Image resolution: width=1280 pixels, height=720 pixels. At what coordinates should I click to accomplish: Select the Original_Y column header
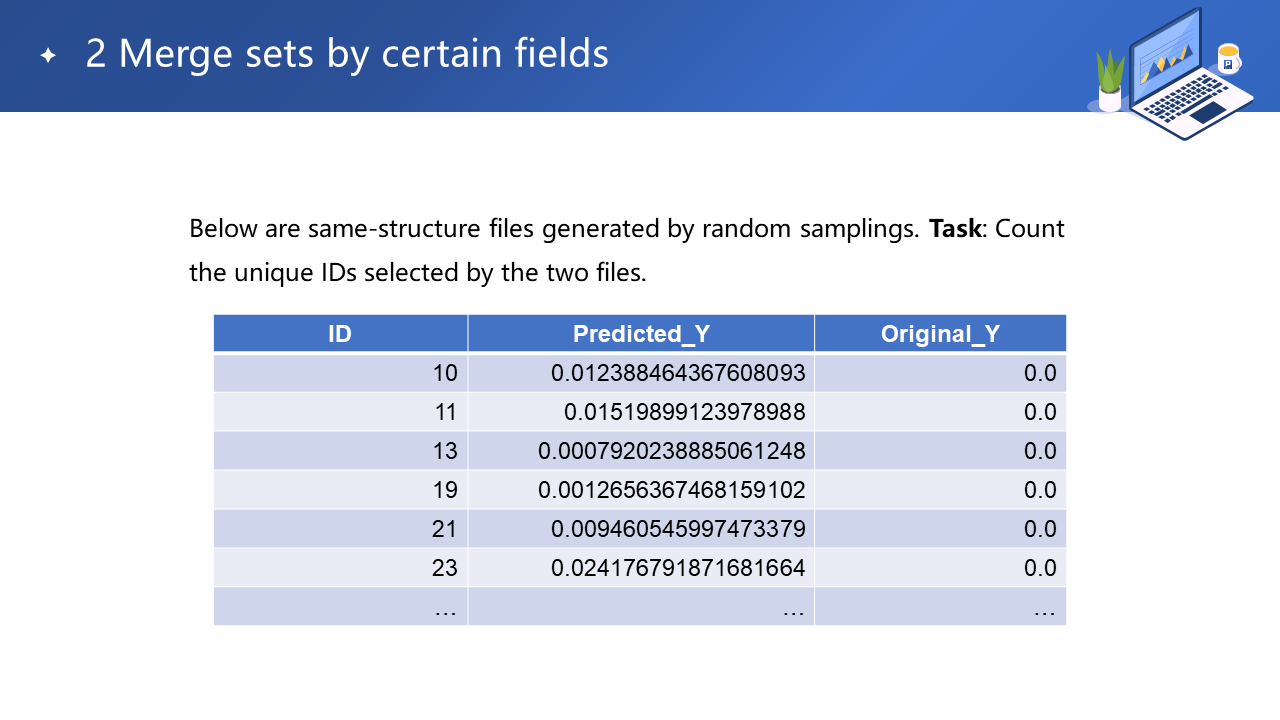pos(940,334)
